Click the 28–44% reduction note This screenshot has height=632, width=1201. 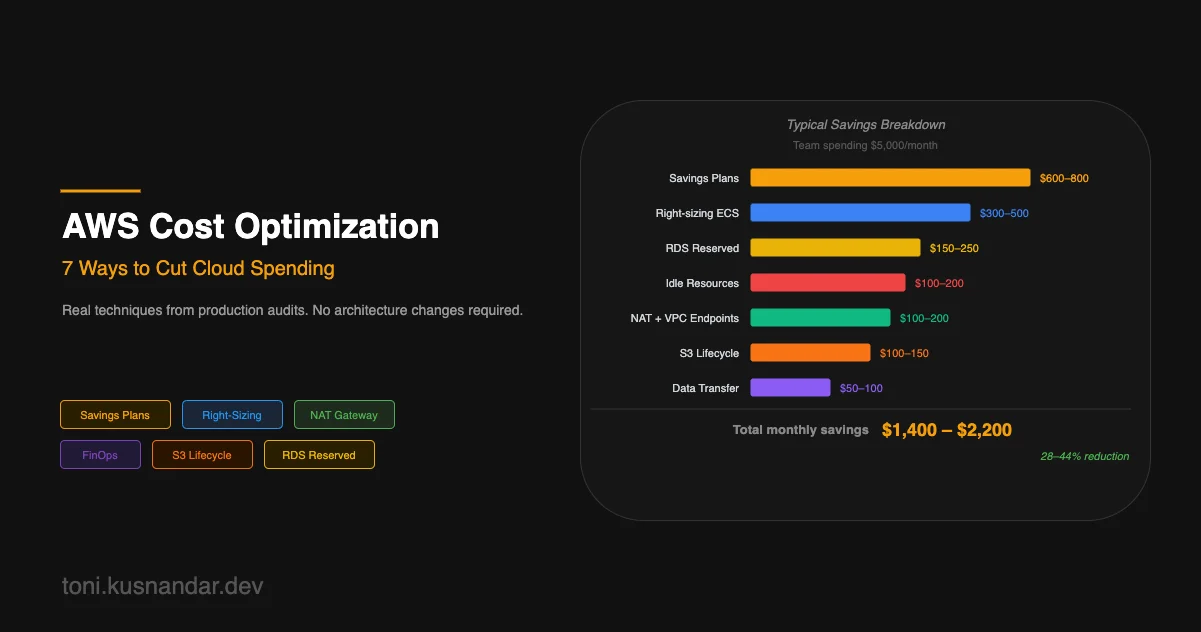1085,456
